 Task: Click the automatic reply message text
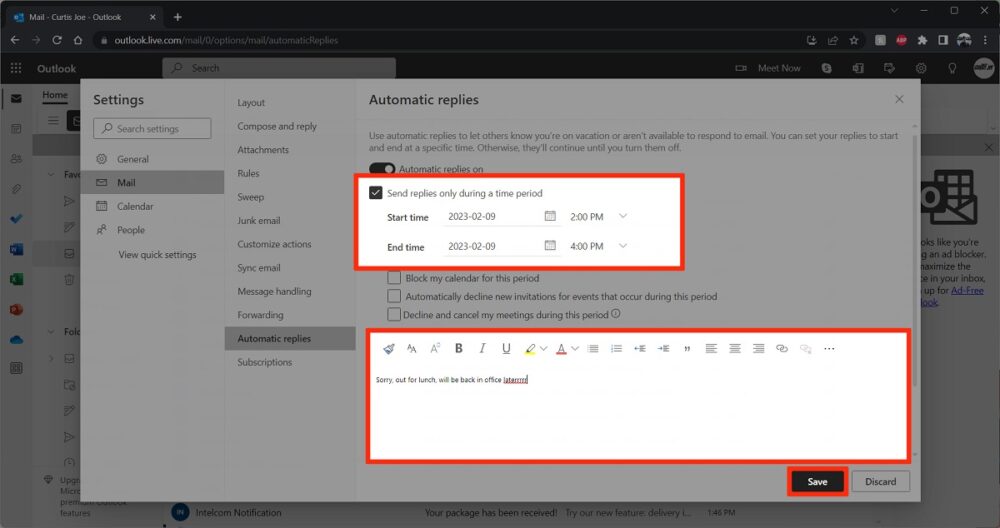[452, 379]
